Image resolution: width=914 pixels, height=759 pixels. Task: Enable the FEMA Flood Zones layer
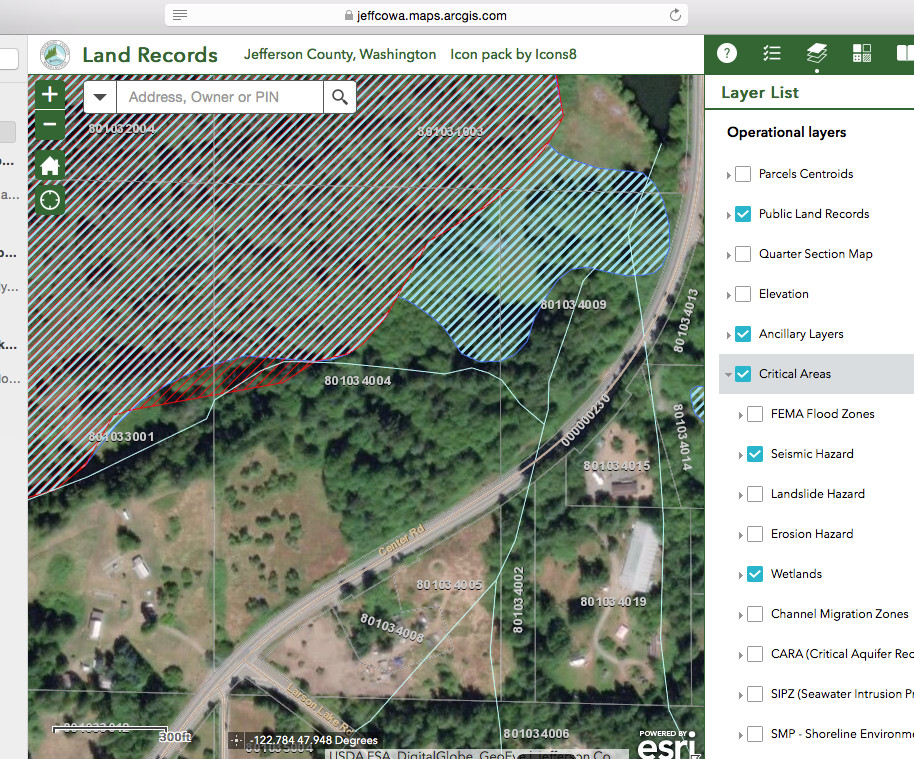click(x=755, y=414)
